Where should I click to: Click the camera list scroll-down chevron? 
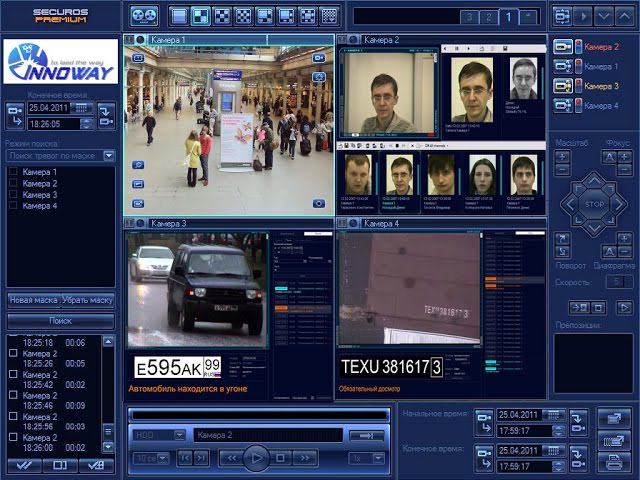[x=604, y=16]
